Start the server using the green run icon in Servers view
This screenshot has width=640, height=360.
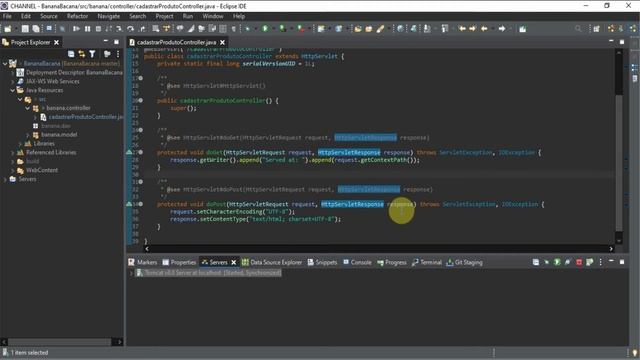(557, 262)
